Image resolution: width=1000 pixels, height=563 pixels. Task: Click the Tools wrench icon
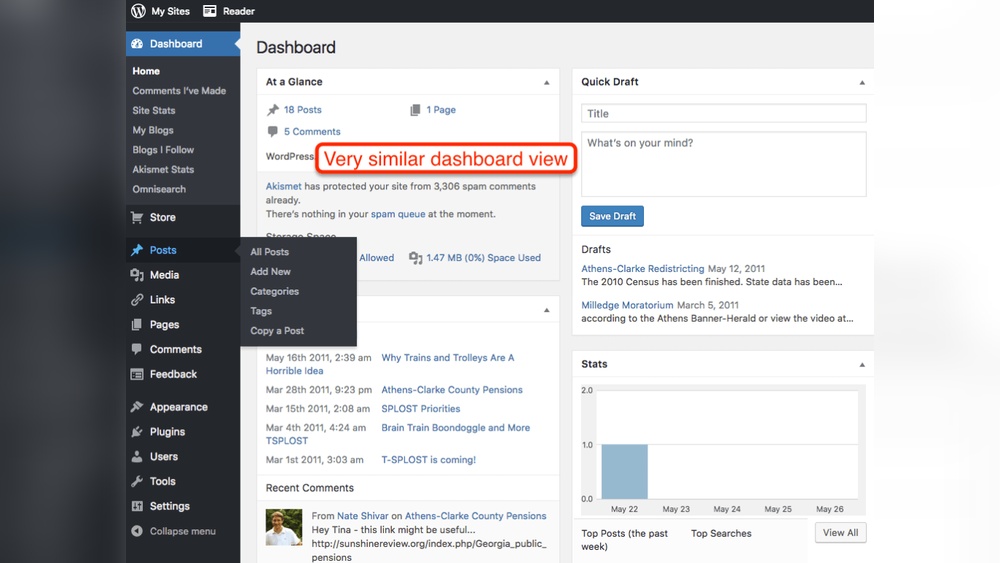click(x=137, y=481)
